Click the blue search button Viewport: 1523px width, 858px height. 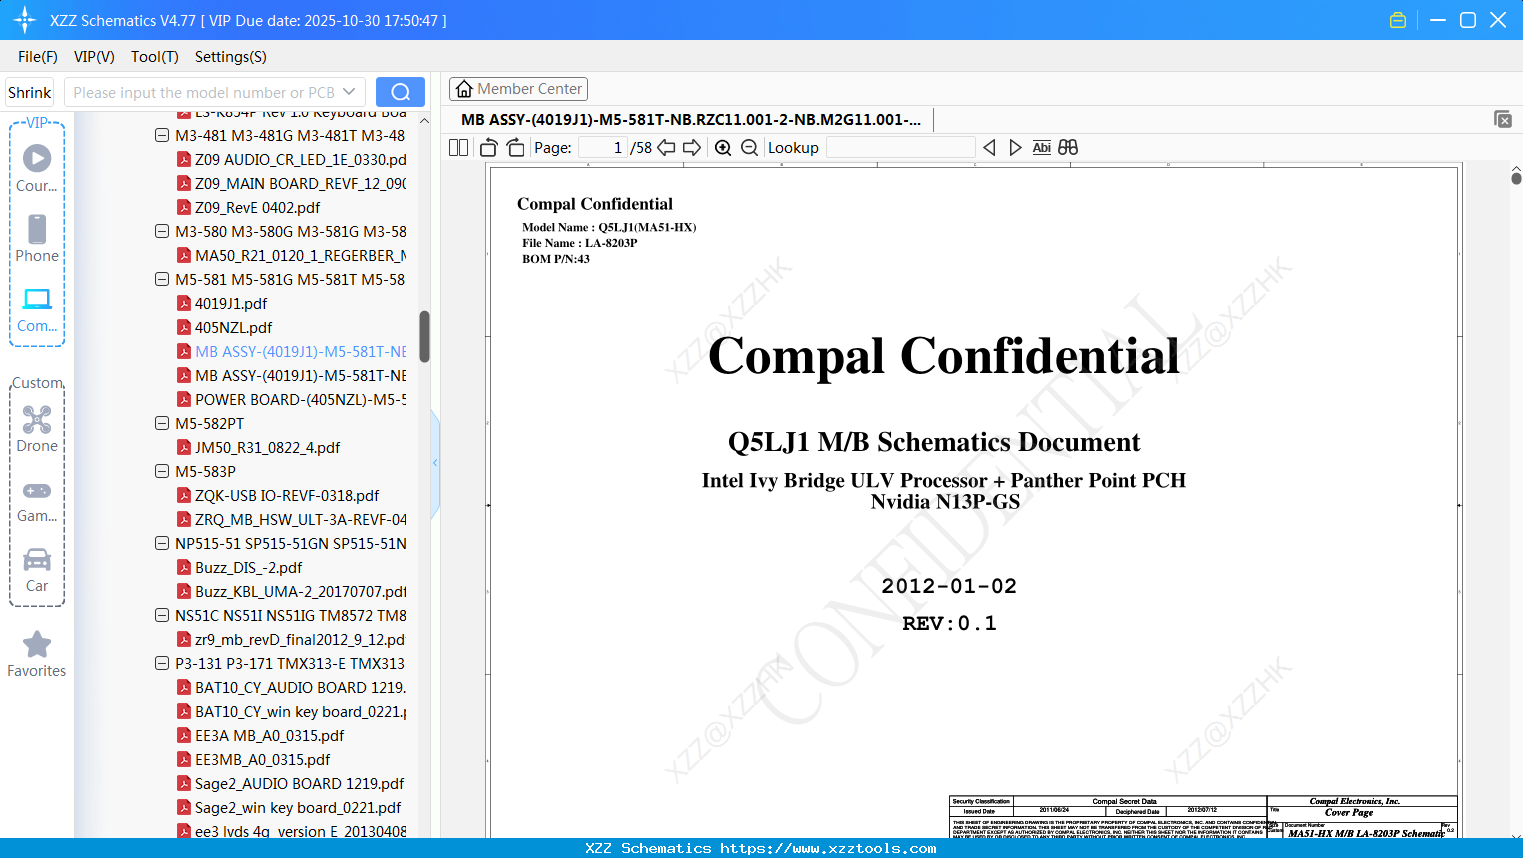400,92
